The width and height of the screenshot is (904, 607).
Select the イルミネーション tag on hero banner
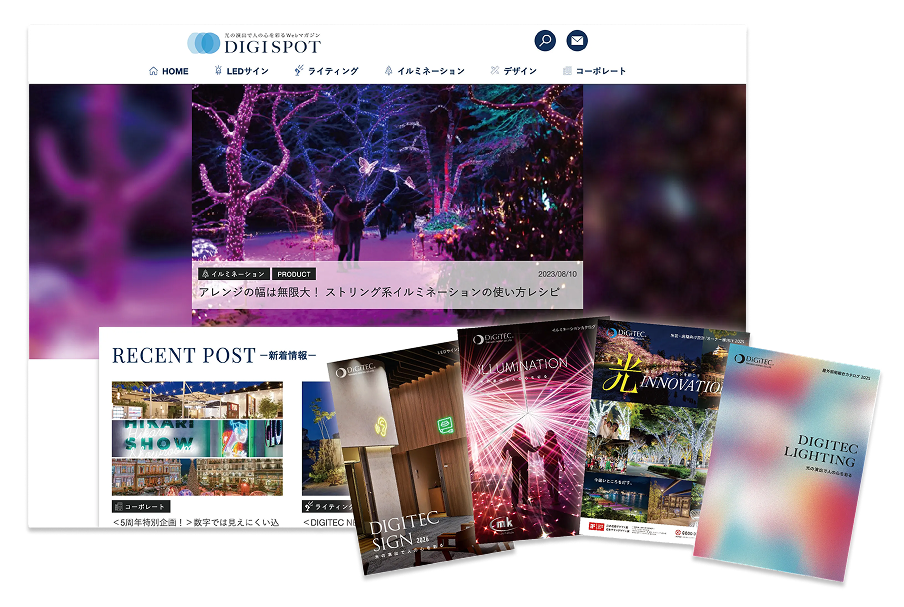click(x=234, y=274)
